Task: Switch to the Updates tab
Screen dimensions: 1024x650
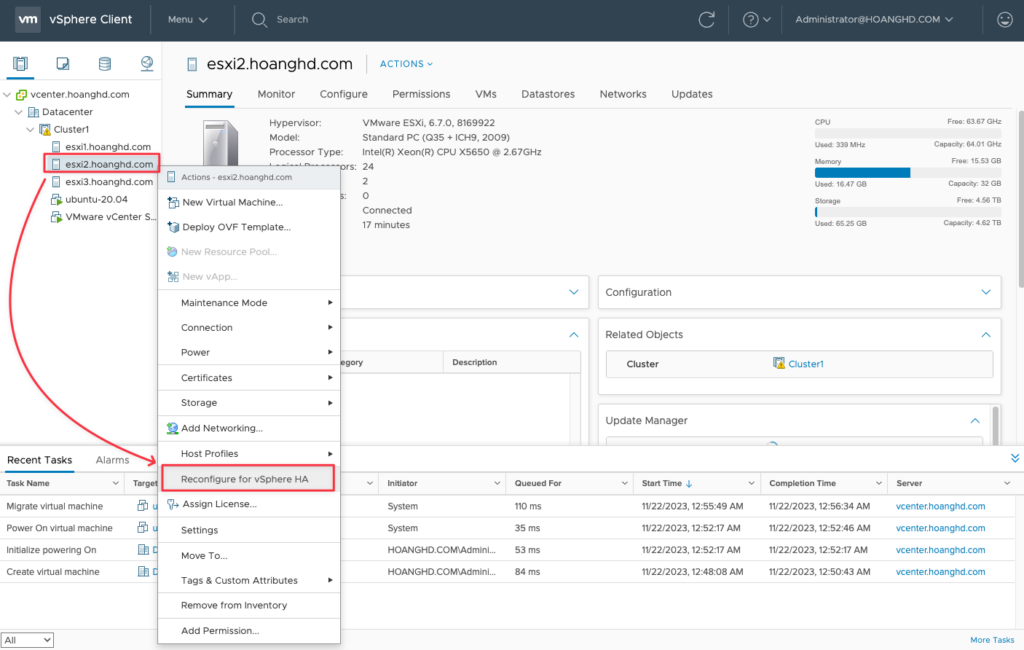Action: [x=692, y=94]
